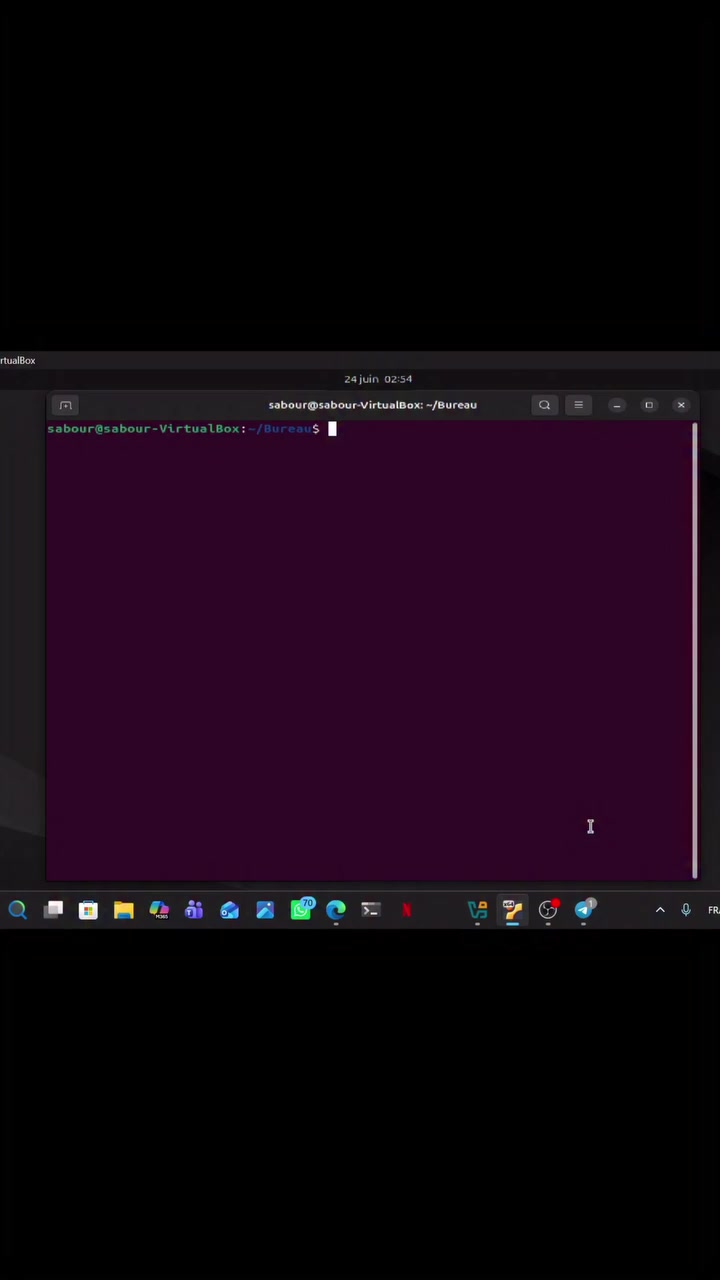720x1280 pixels.
Task: Add a new terminal tab
Action: point(66,405)
